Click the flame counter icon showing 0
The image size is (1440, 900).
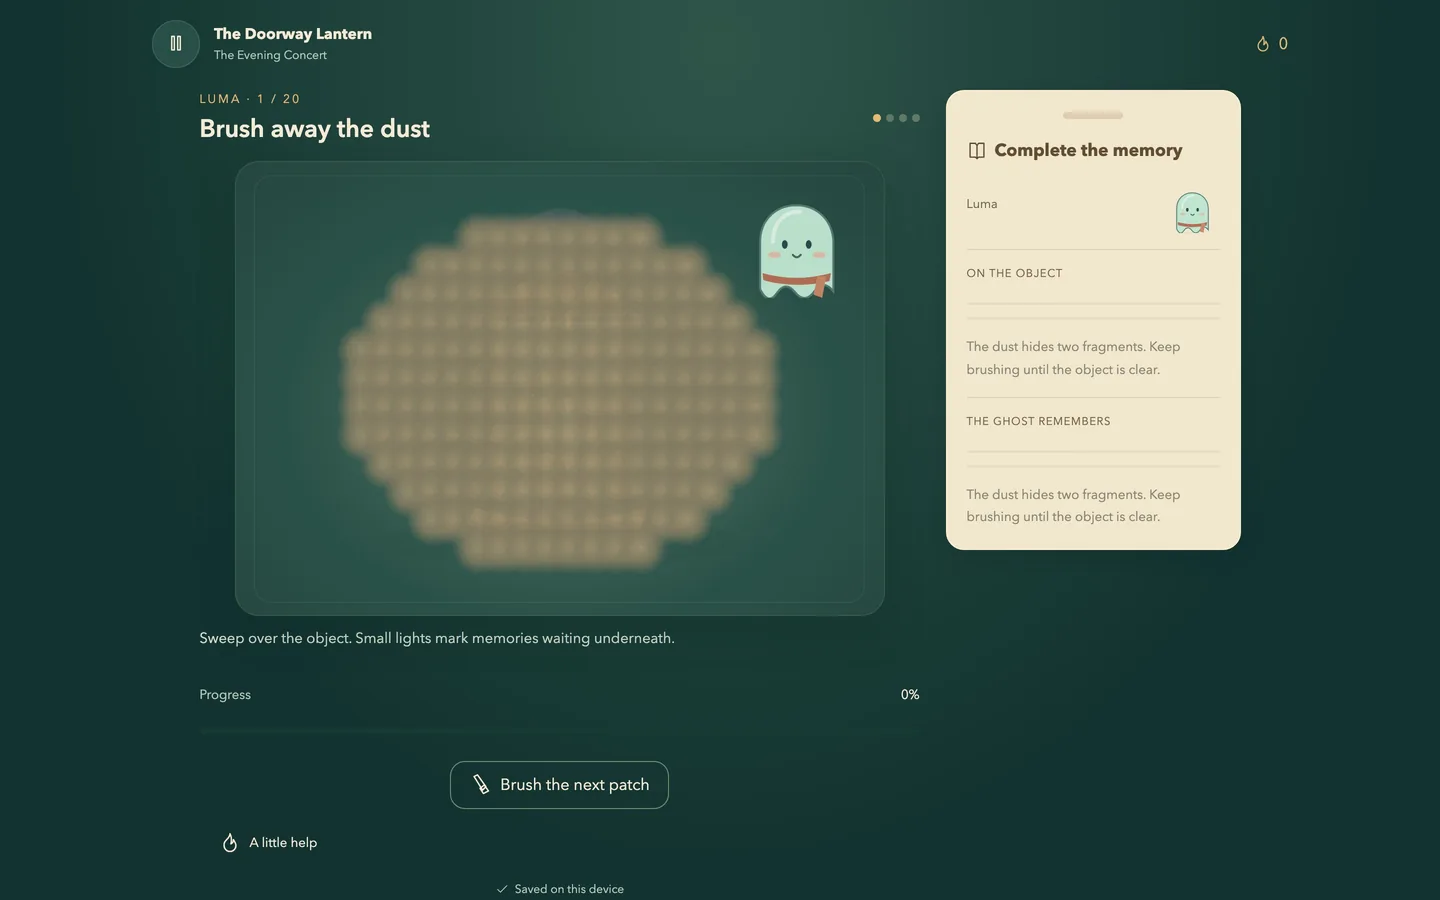(1263, 44)
